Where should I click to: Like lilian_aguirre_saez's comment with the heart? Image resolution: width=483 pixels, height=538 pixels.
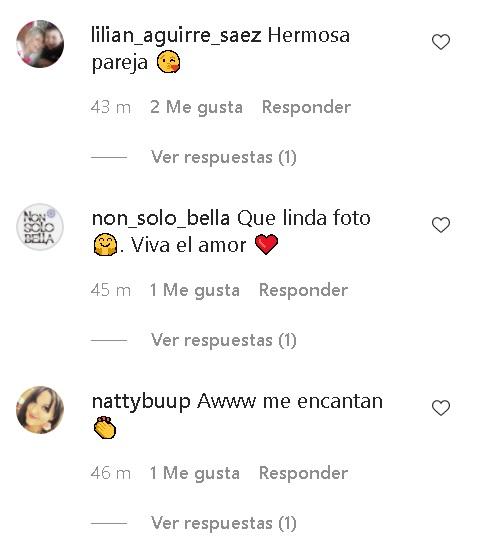pyautogui.click(x=440, y=42)
